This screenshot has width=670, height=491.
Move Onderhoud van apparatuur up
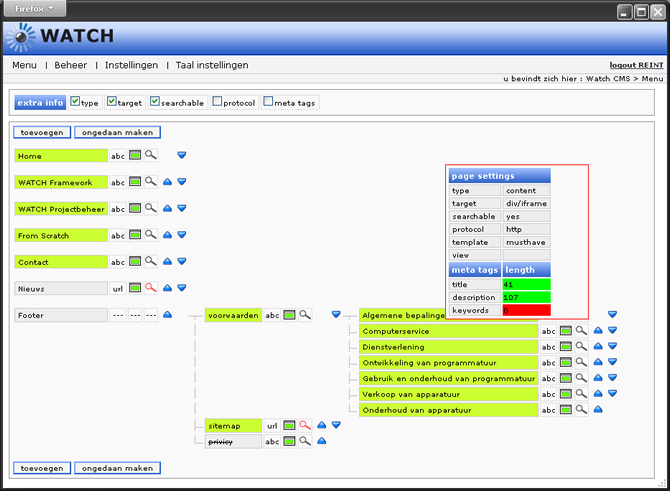tap(598, 409)
